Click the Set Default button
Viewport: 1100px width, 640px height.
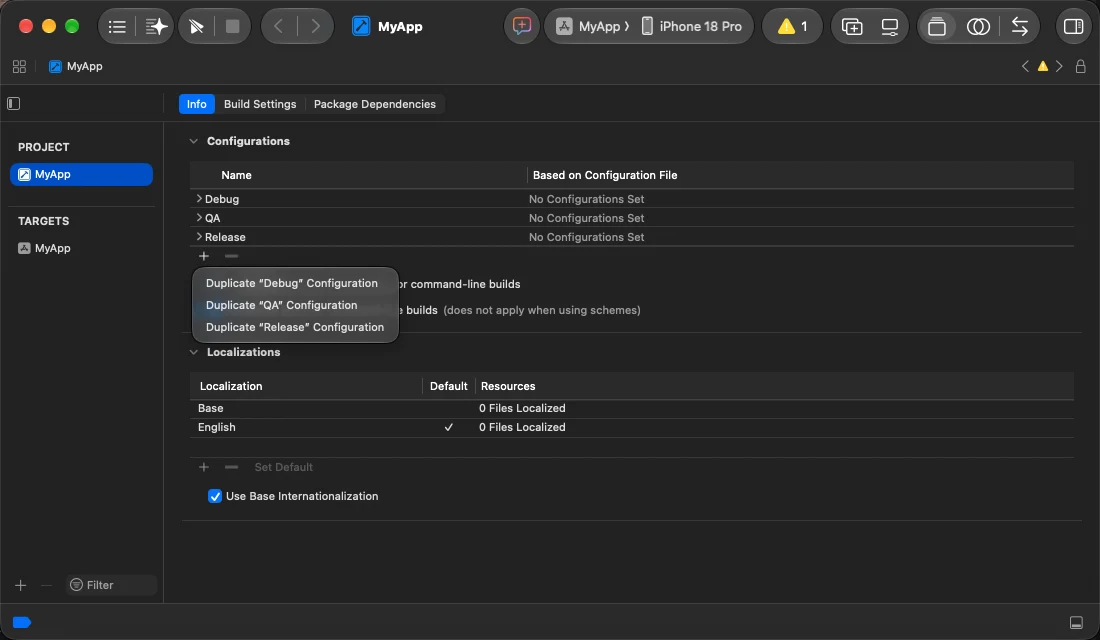(283, 467)
